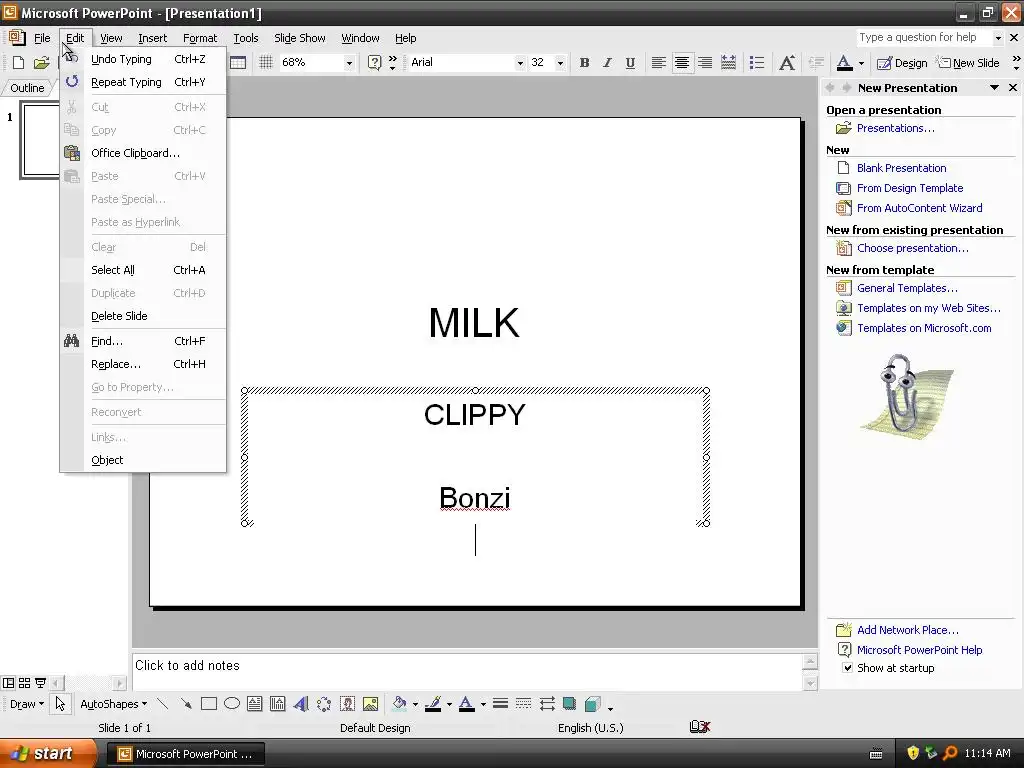Viewport: 1024px width, 768px height.
Task: Click the Line Color brush swatch
Action: [433, 703]
